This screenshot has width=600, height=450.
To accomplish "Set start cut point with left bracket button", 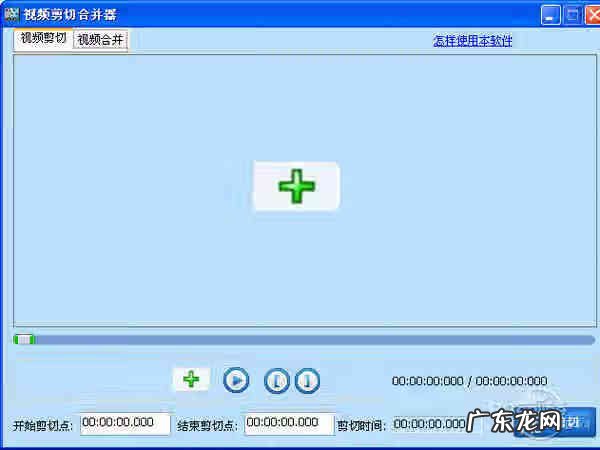I will [x=277, y=381].
